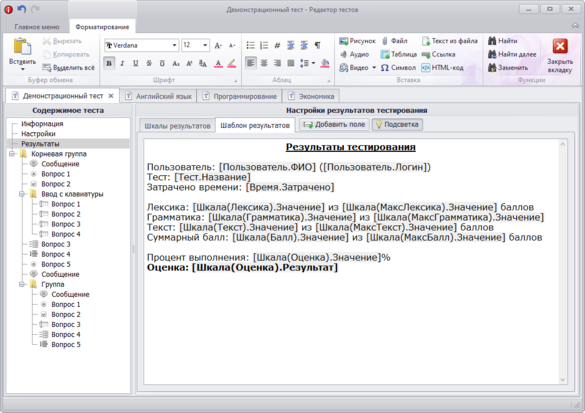Switch to the Главное меню ribbon tab

pos(37,27)
